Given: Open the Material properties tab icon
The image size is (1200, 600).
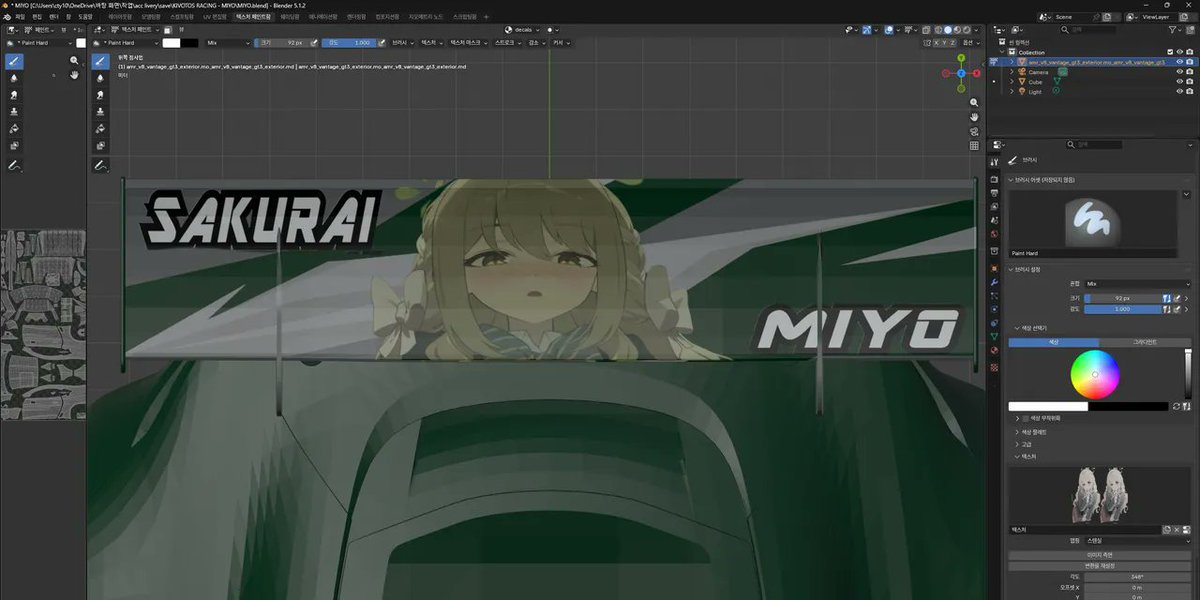Looking at the screenshot, I should pos(994,350).
